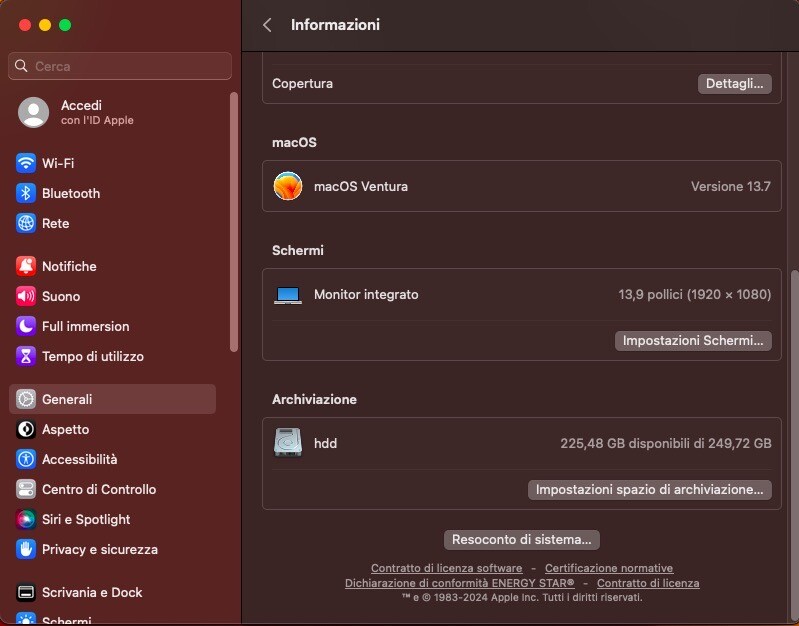
Task: Select Aspetto in the sidebar
Action: coord(112,429)
